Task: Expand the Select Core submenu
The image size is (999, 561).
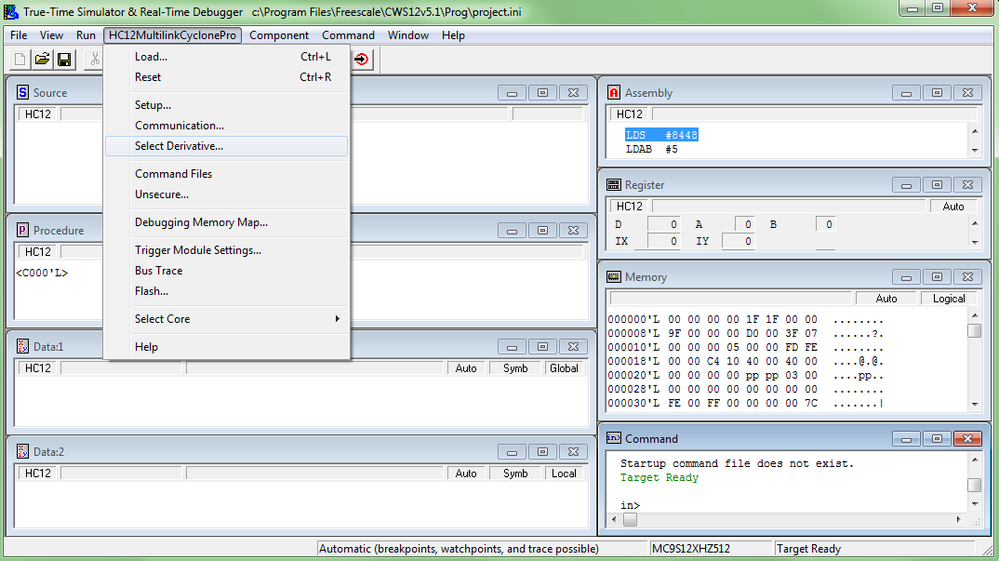Action: tap(226, 319)
